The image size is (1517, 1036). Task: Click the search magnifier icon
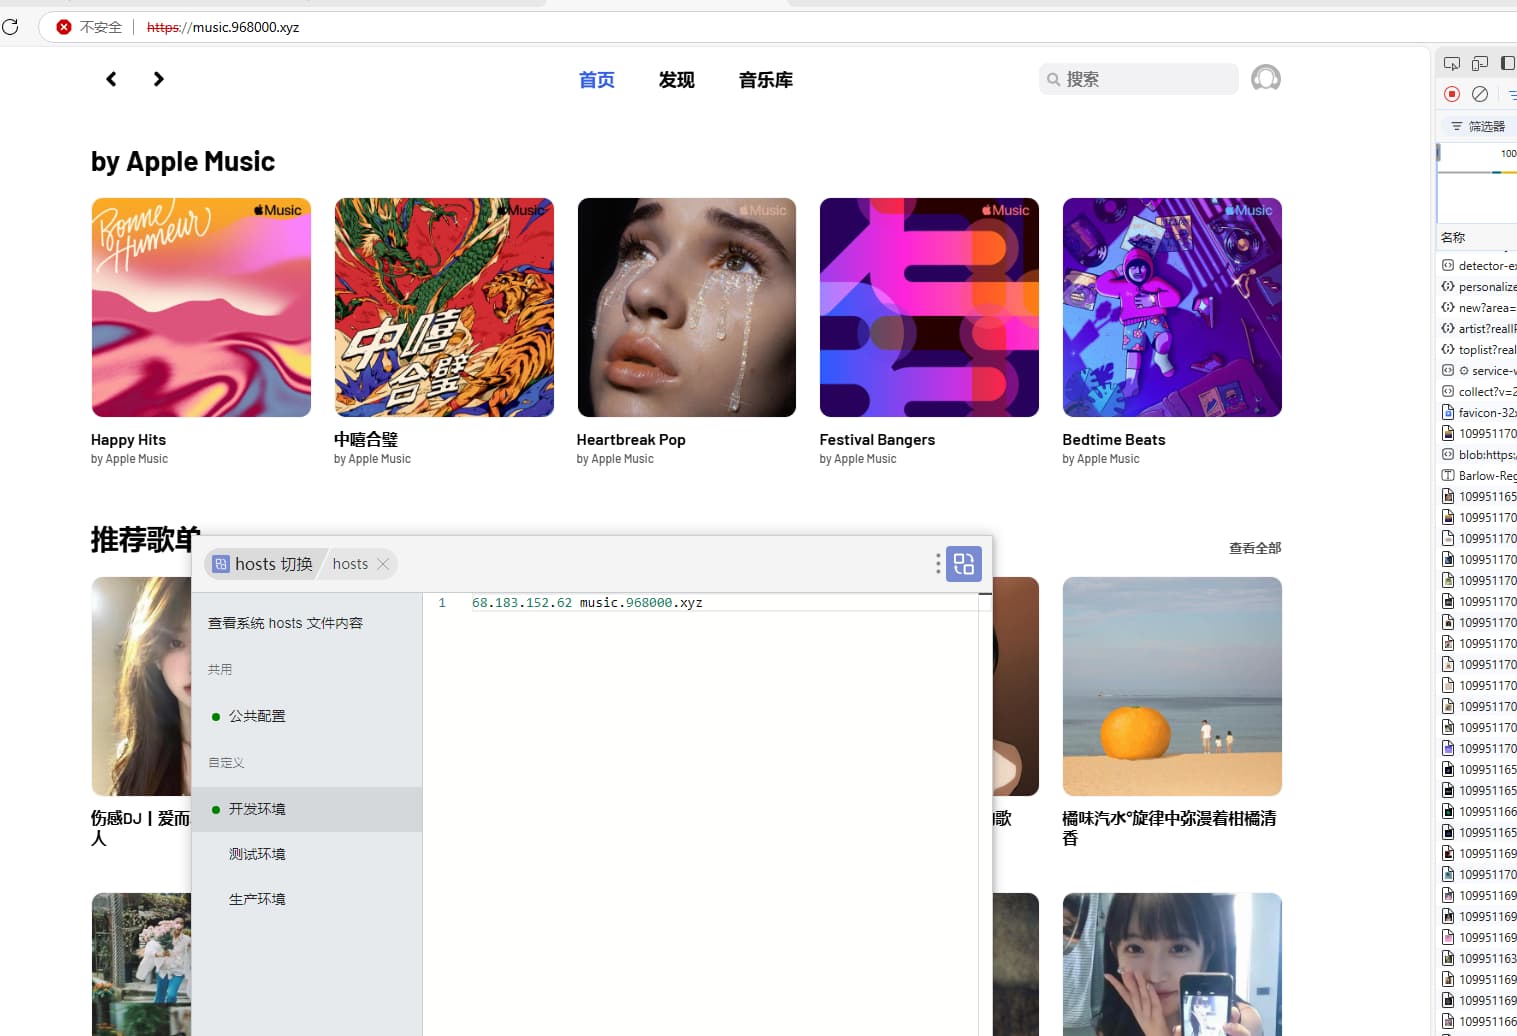[1053, 79]
